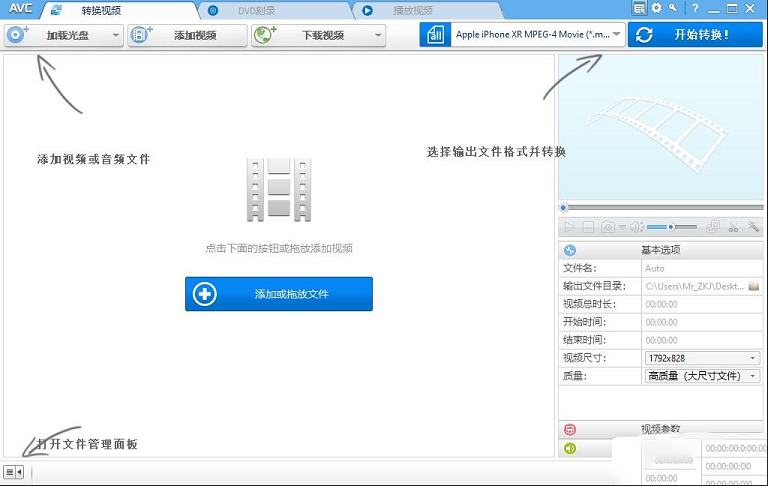This screenshot has height=486, width=768.
Task: Click the 添加视频 add video button
Action: (x=188, y=35)
